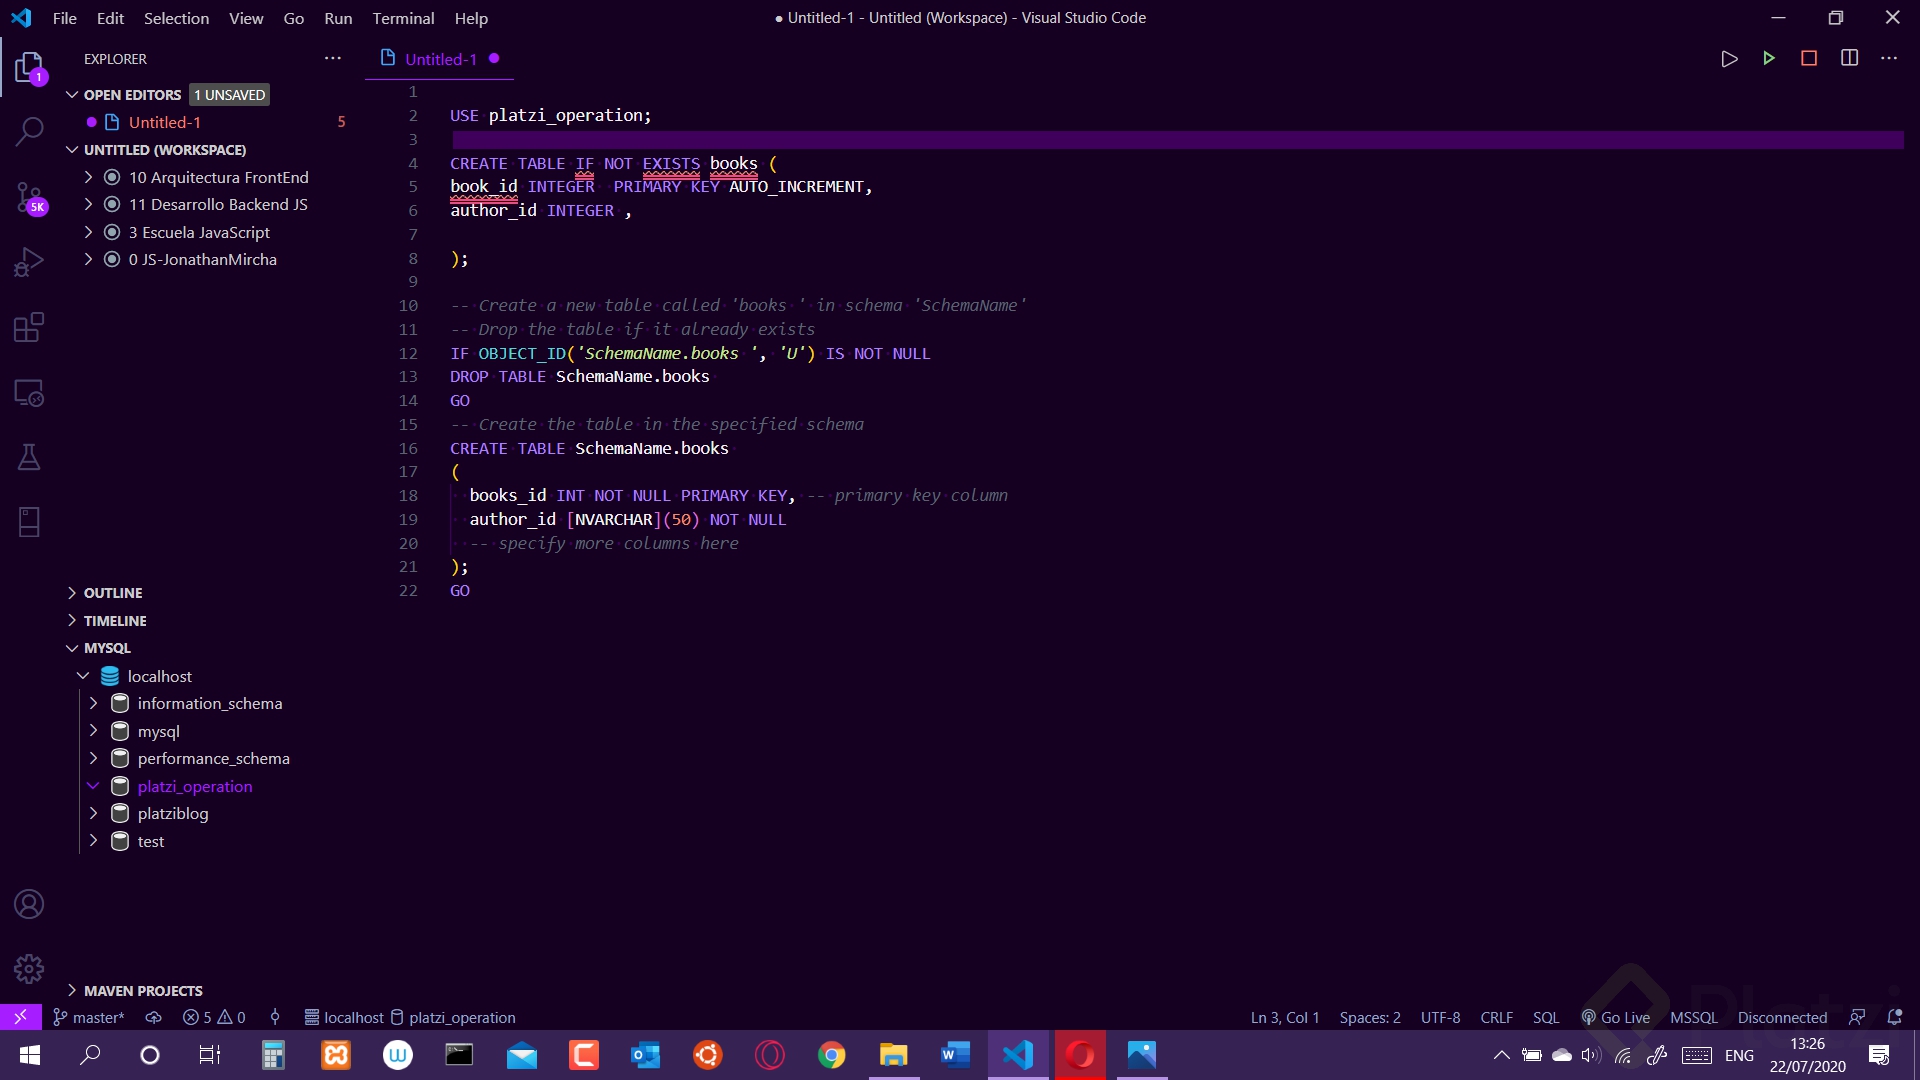Click the remote window indicator in status bar
1920x1080 pixels.
(20, 1017)
